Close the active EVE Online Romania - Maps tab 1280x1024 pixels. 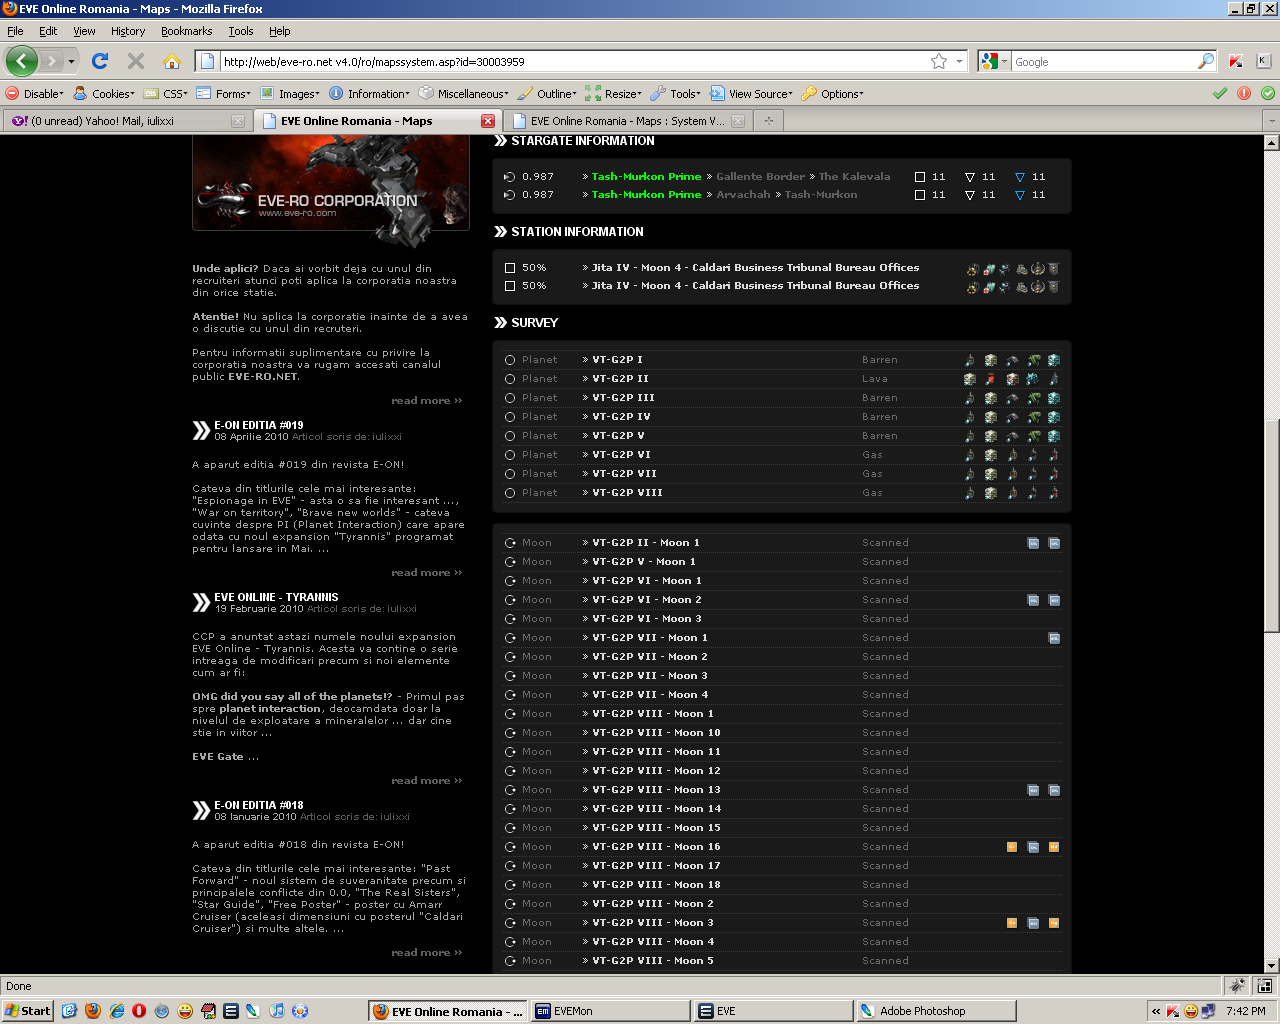(x=488, y=121)
